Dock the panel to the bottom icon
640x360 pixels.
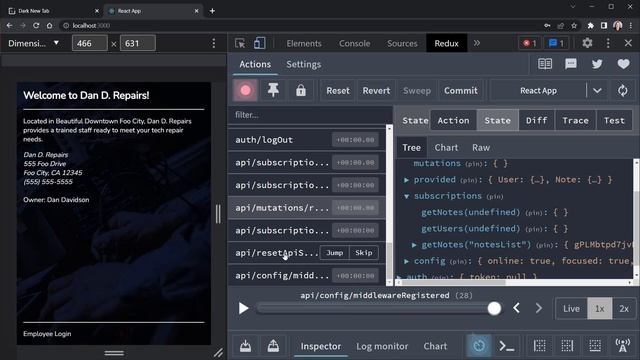(x=595, y=346)
